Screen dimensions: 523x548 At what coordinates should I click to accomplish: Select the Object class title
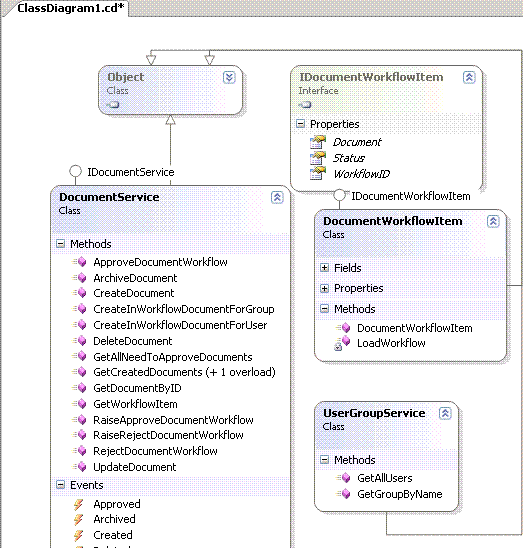click(126, 77)
